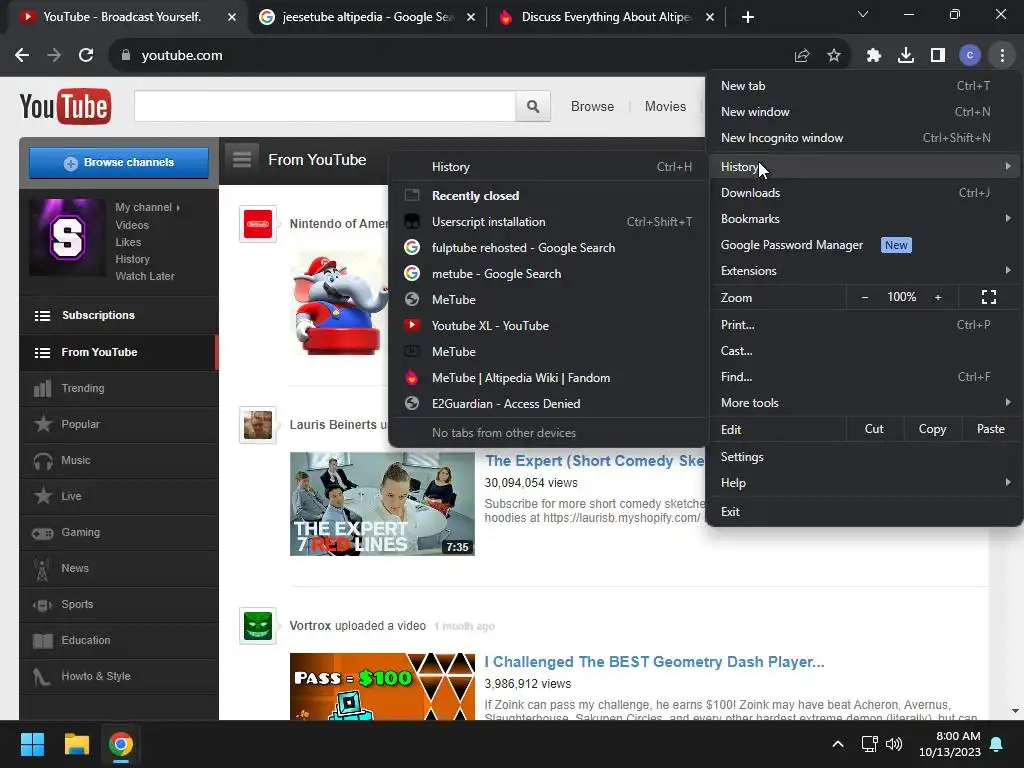This screenshot has height=768, width=1024.
Task: Select New tab from Chrome menu
Action: point(865,86)
